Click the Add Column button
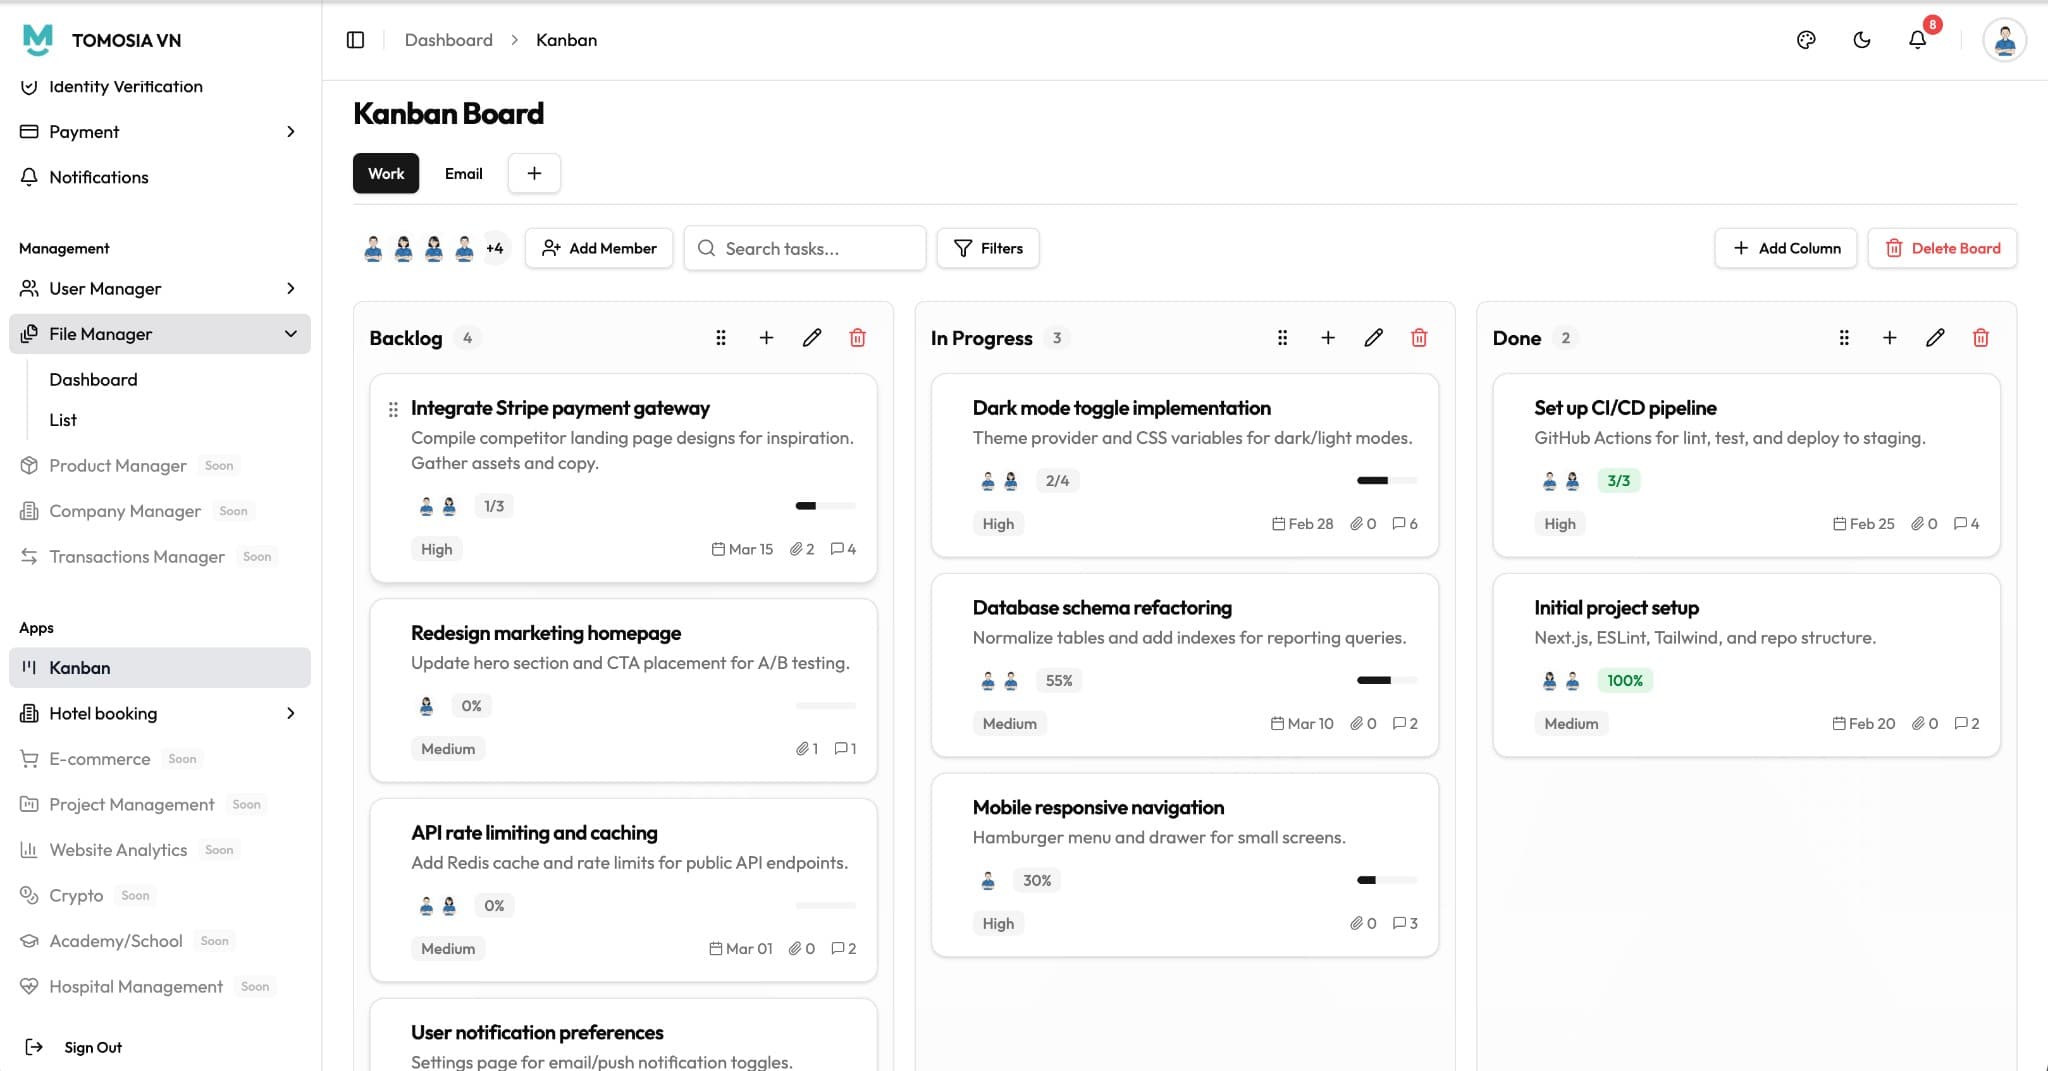Viewport: 2048px width, 1071px height. click(x=1786, y=248)
